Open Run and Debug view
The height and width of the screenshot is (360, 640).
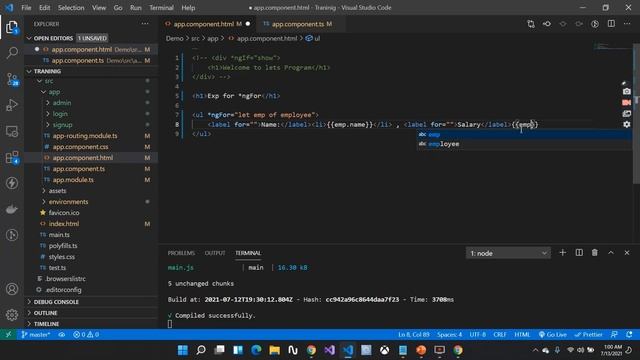[12, 105]
